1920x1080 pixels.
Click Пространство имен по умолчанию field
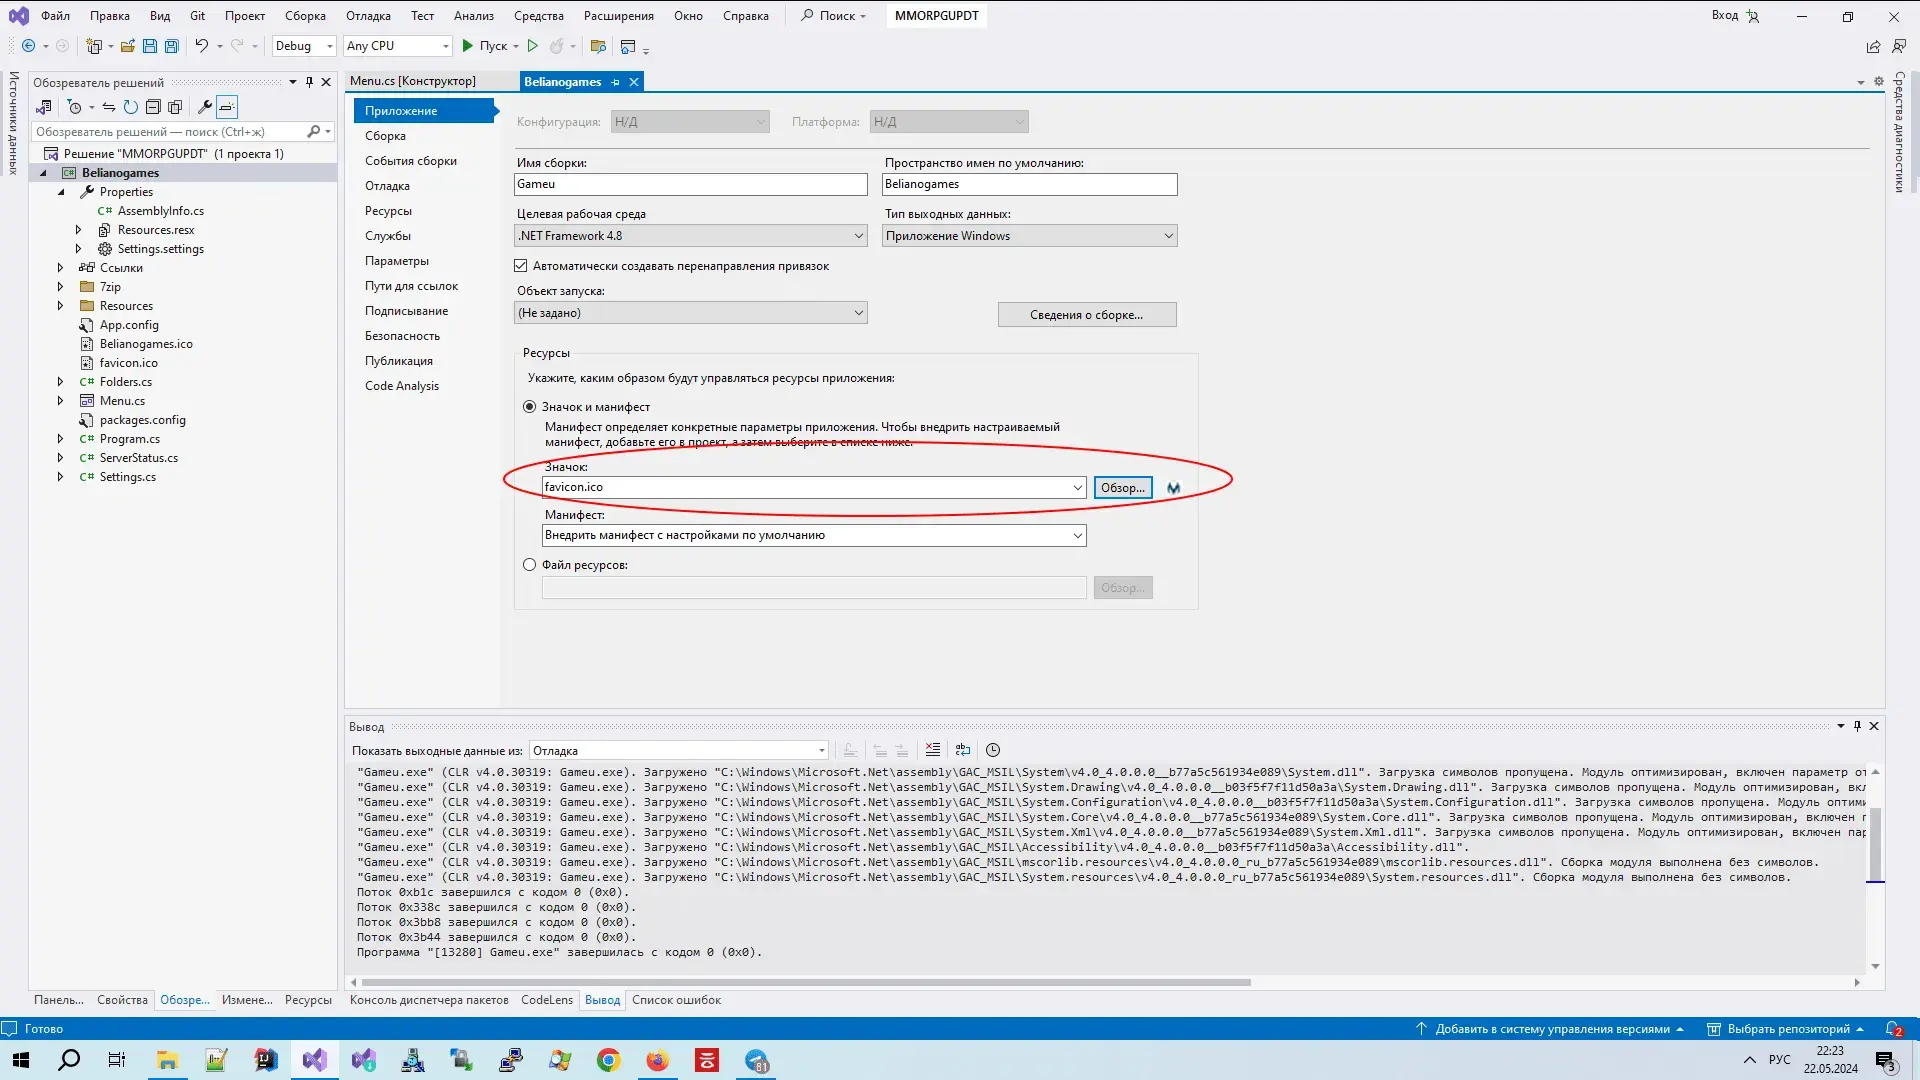click(x=1029, y=184)
